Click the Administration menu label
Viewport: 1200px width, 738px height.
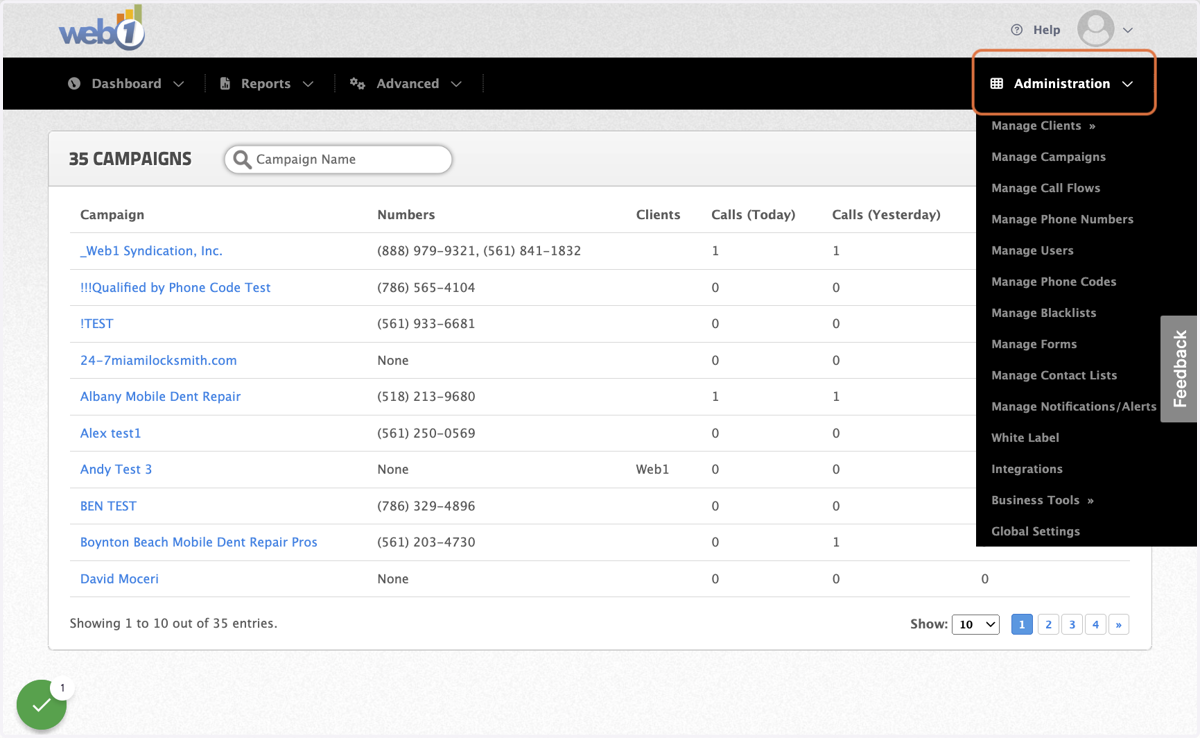pos(1061,84)
